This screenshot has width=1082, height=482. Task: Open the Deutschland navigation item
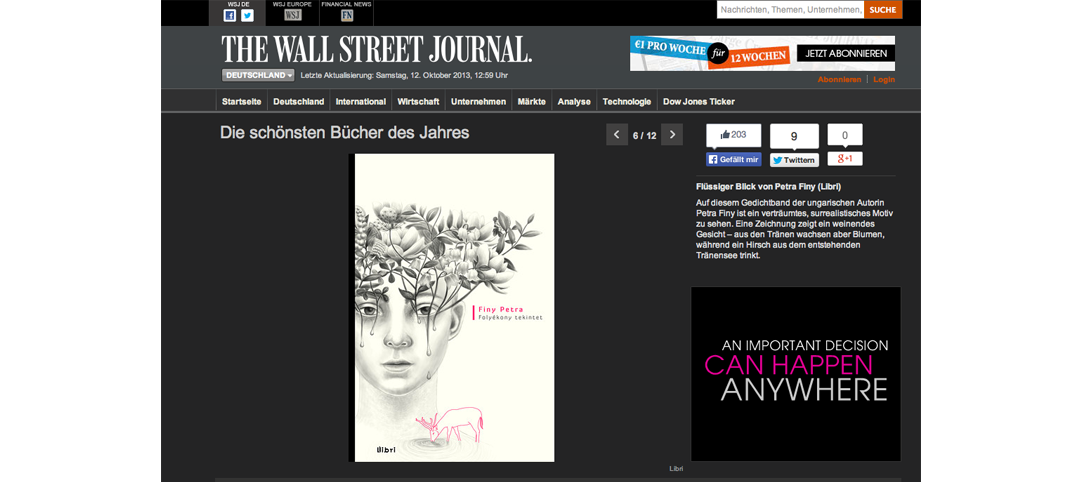coord(298,102)
